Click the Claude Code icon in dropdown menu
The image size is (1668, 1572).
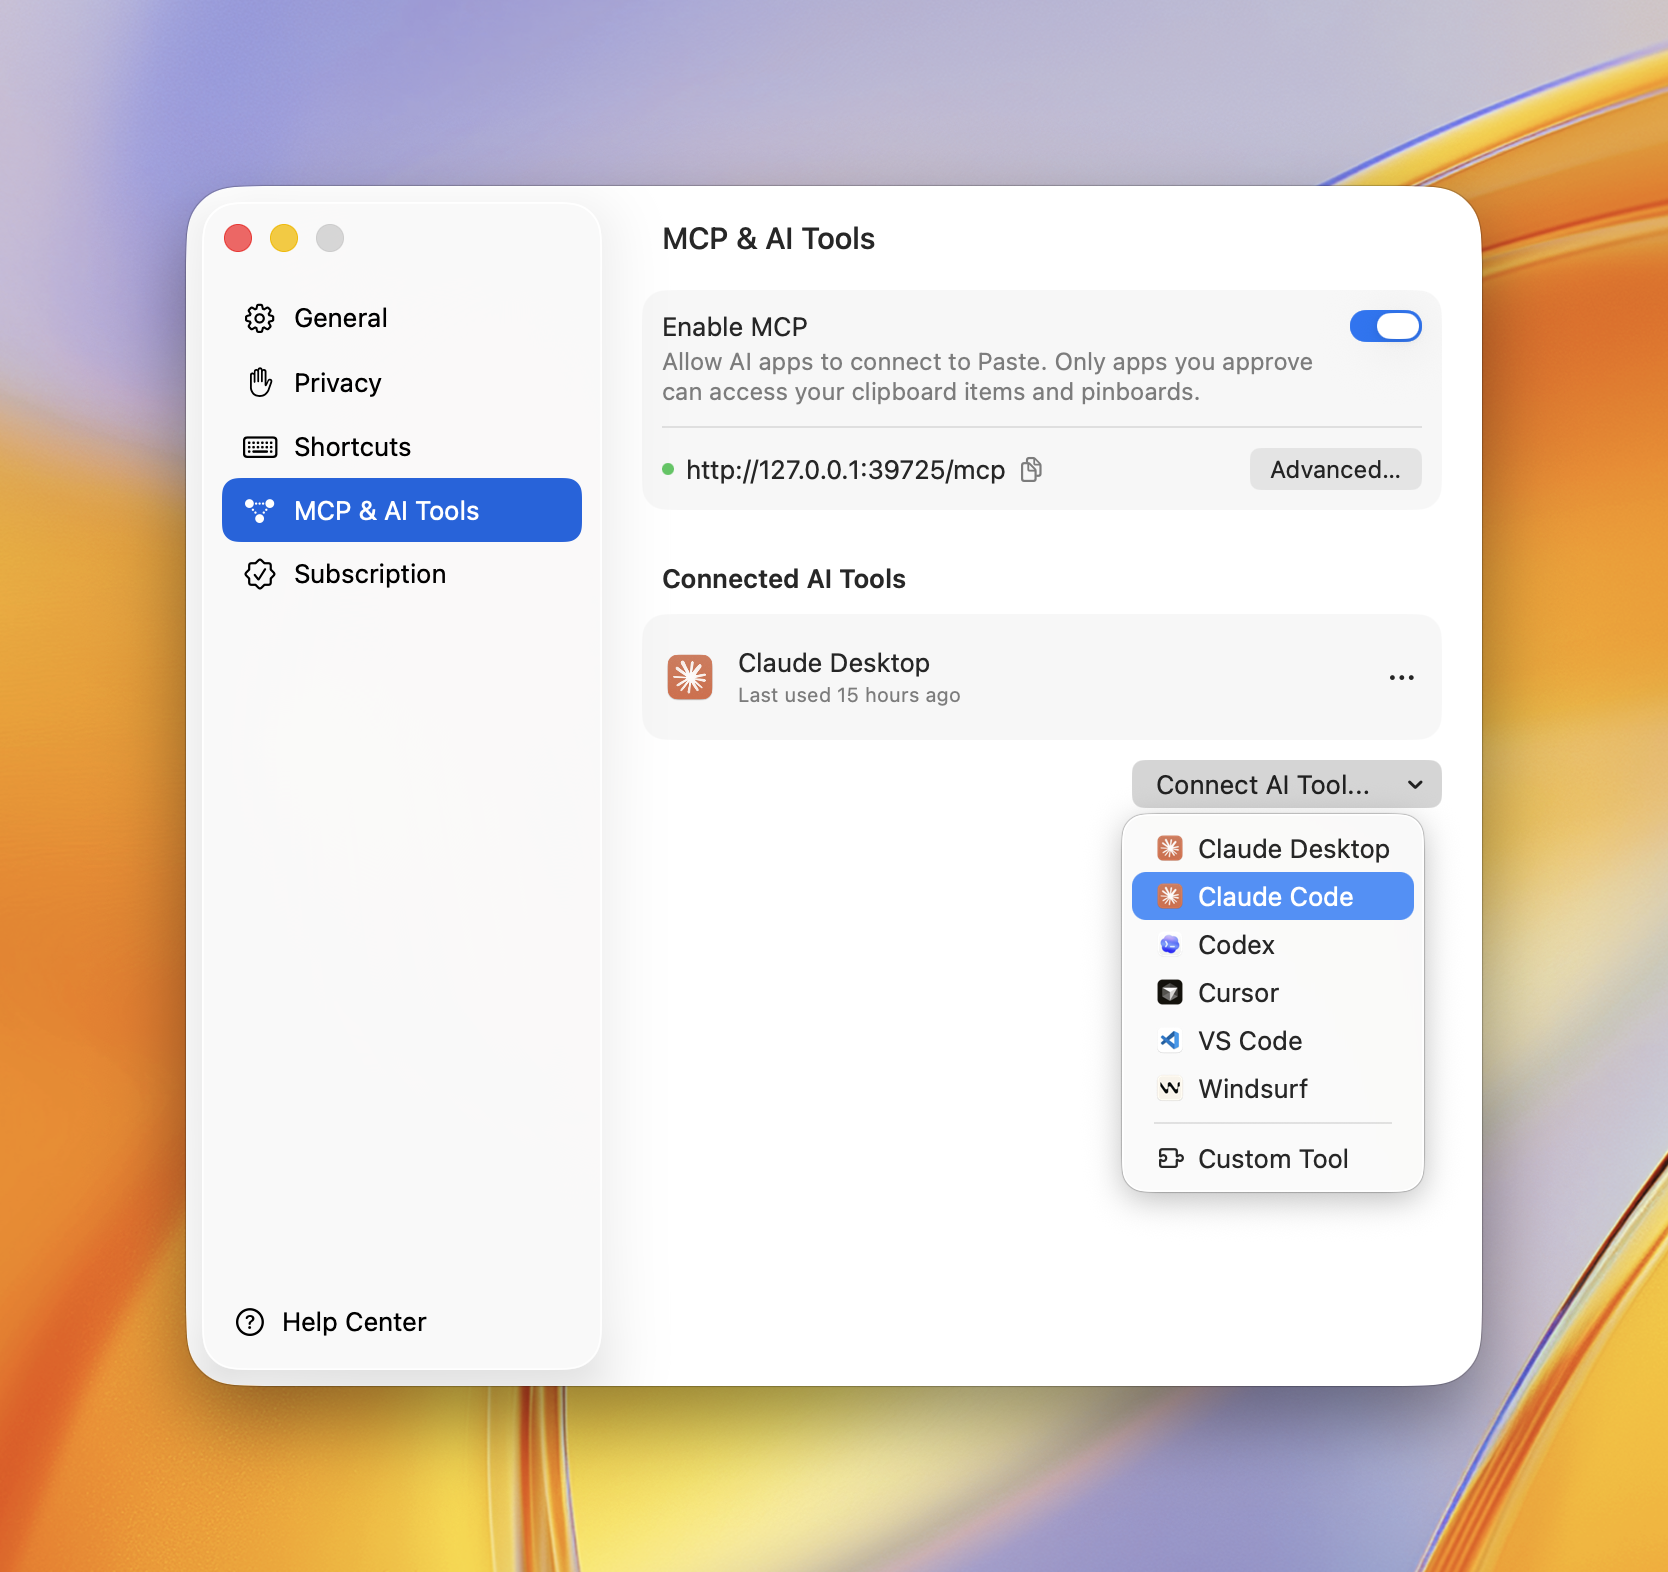[x=1170, y=896]
